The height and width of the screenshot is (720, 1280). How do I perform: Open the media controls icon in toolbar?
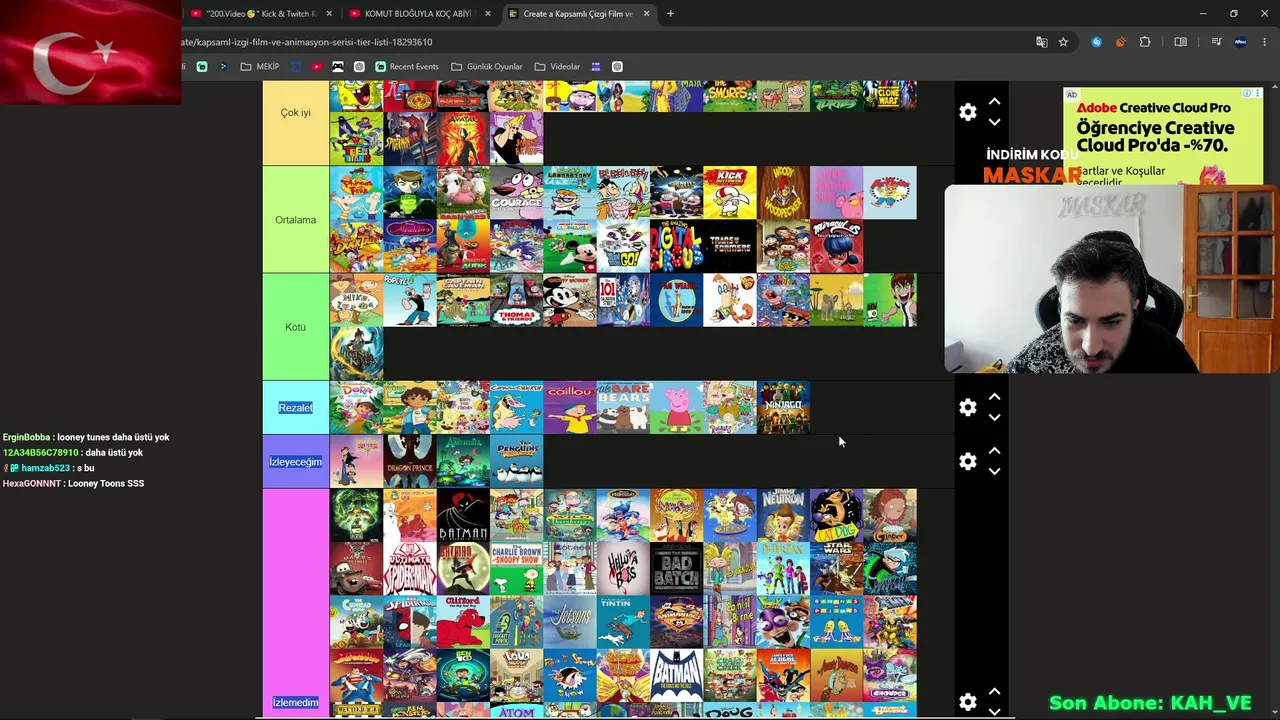(1216, 42)
